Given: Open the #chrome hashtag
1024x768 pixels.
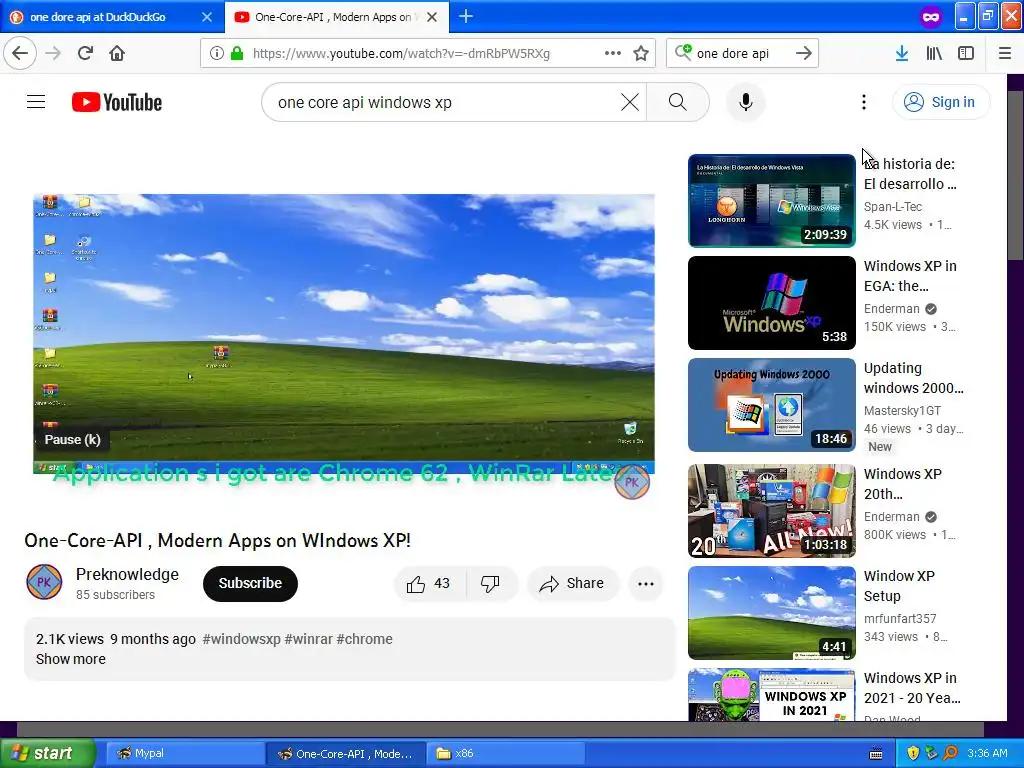Looking at the screenshot, I should point(365,639).
